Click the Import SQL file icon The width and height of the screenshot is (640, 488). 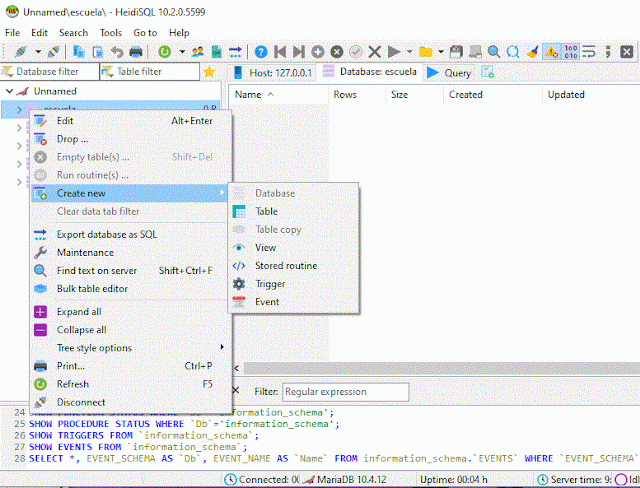(x=216, y=52)
